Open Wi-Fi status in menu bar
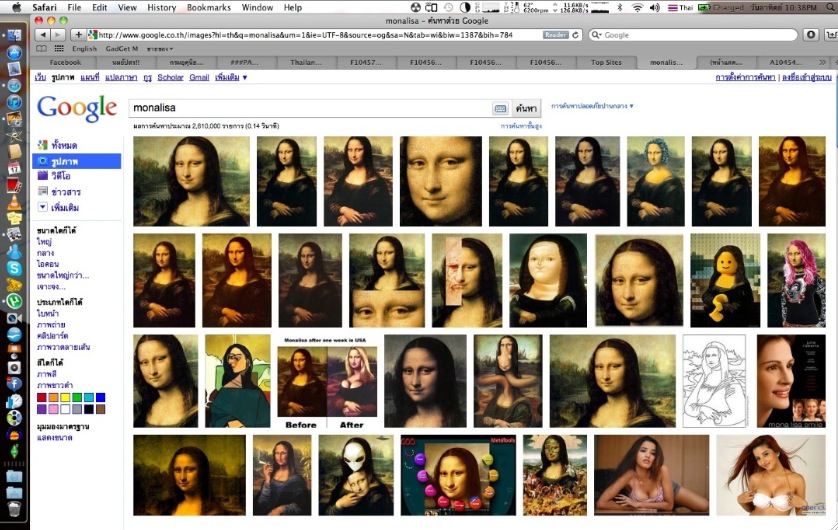 pyautogui.click(x=637, y=7)
